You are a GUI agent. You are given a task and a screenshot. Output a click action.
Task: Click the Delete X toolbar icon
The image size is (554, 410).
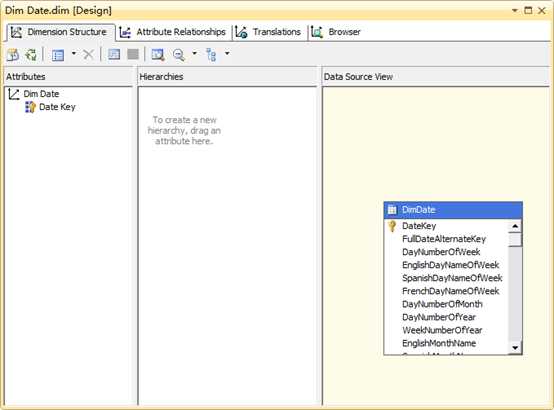88,55
